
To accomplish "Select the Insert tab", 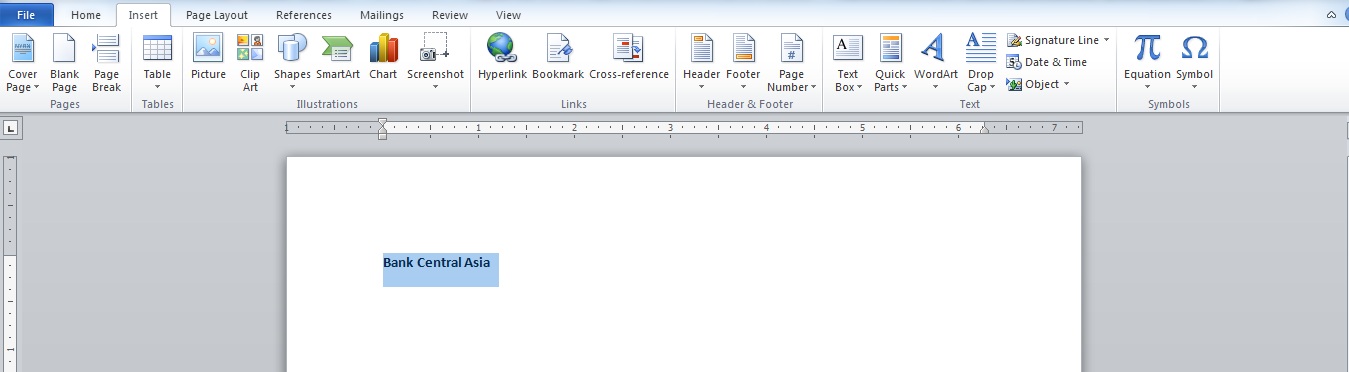I will (x=143, y=15).
